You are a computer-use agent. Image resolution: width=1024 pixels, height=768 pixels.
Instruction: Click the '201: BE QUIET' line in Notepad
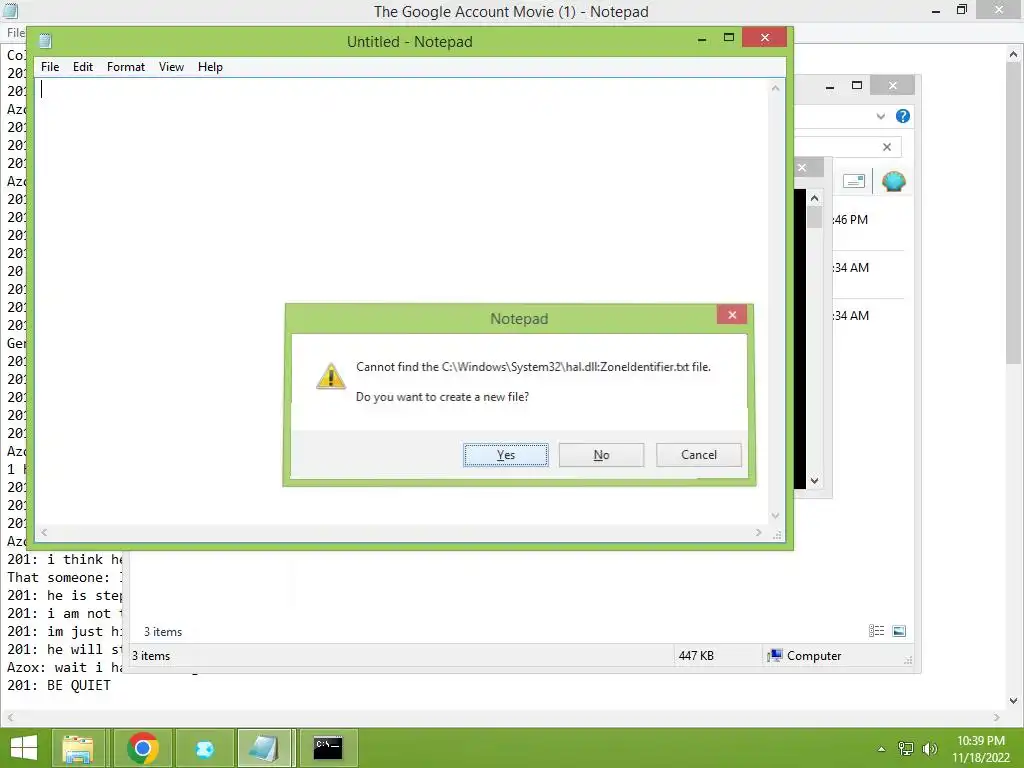click(59, 685)
